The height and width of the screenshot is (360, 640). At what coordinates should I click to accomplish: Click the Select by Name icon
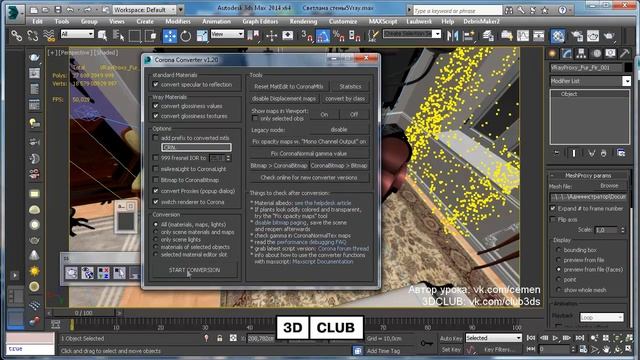[x=118, y=36]
